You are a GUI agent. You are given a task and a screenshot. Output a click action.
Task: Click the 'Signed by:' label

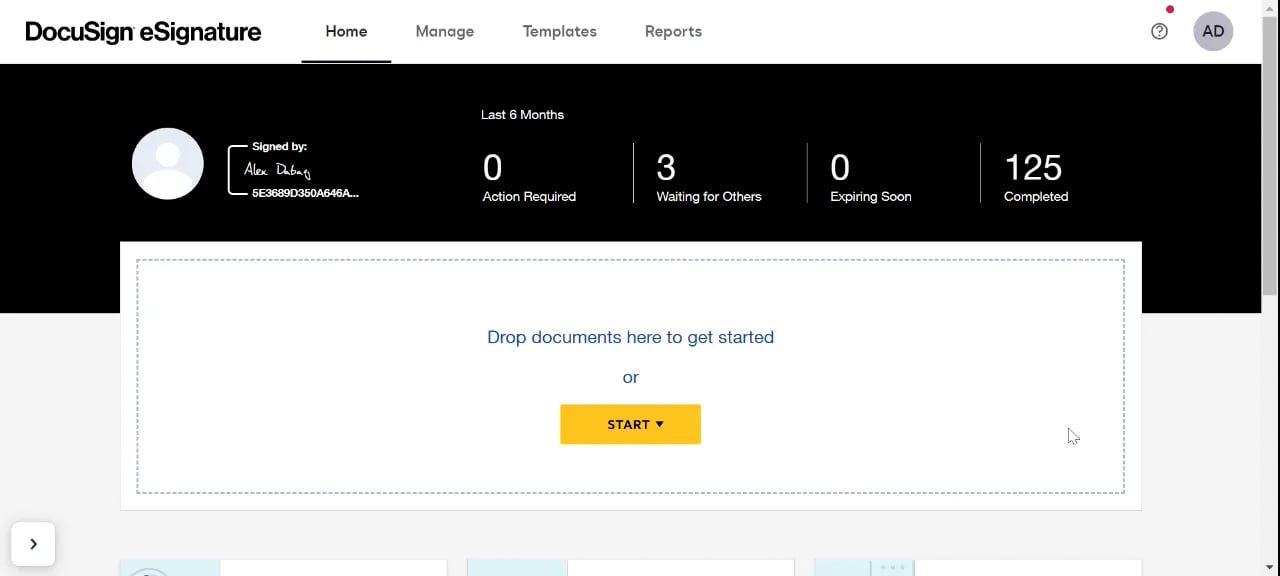(x=279, y=146)
